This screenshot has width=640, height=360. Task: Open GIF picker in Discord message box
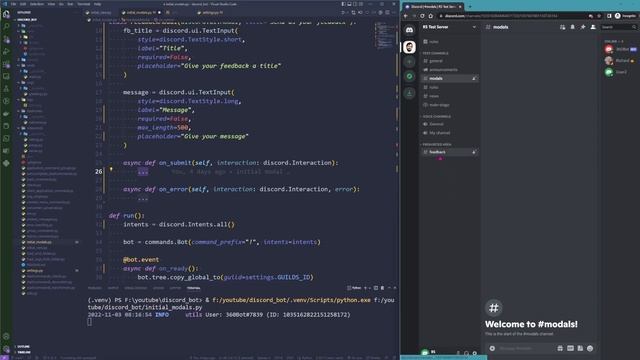[x=570, y=348]
